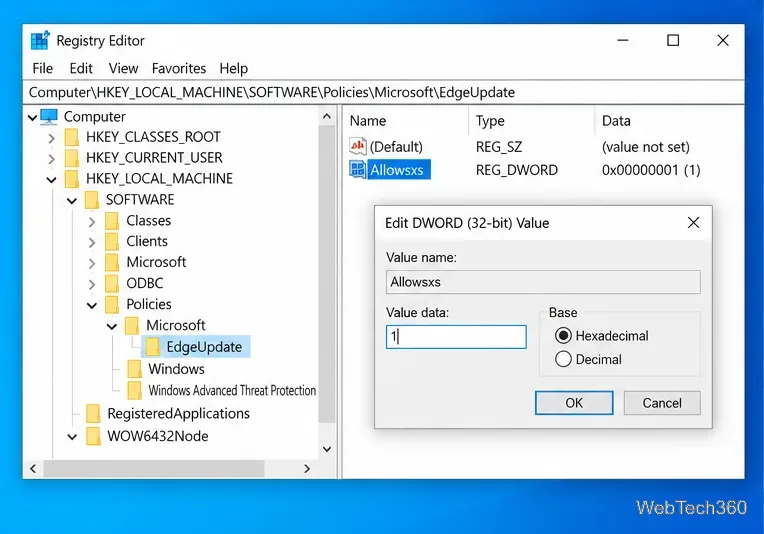Click the HKEY_LOCAL_MACHINE folder icon
This screenshot has width=764, height=534.
(x=72, y=179)
